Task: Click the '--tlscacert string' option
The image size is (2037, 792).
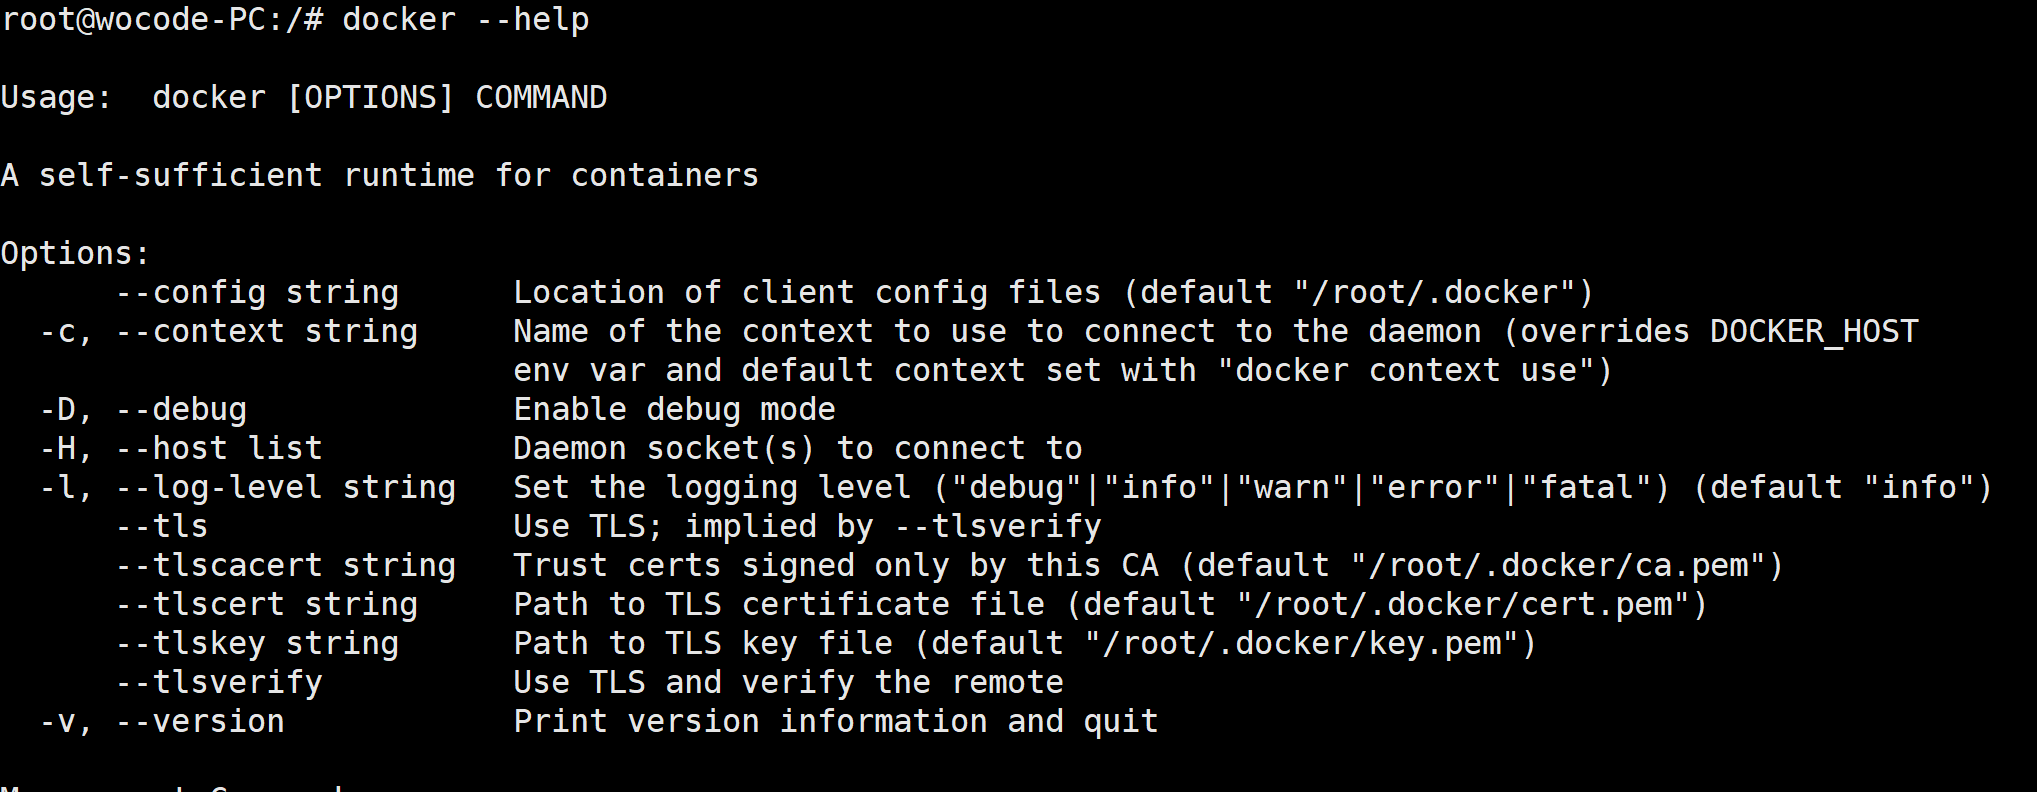Action: pyautogui.click(x=285, y=566)
